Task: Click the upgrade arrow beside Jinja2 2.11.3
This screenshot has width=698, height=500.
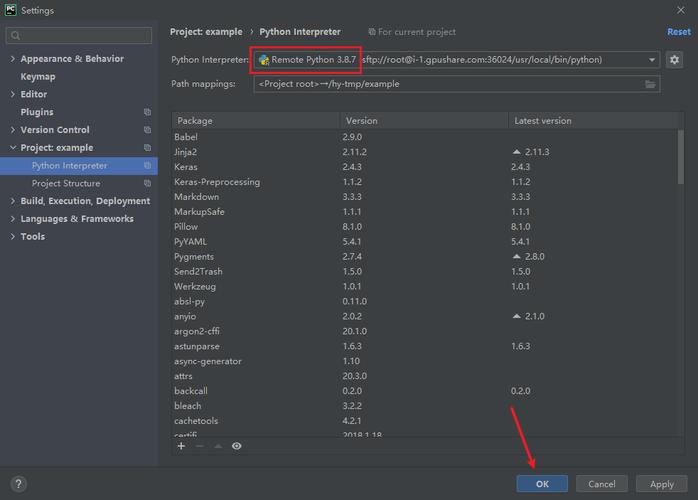Action: pyautogui.click(x=516, y=152)
